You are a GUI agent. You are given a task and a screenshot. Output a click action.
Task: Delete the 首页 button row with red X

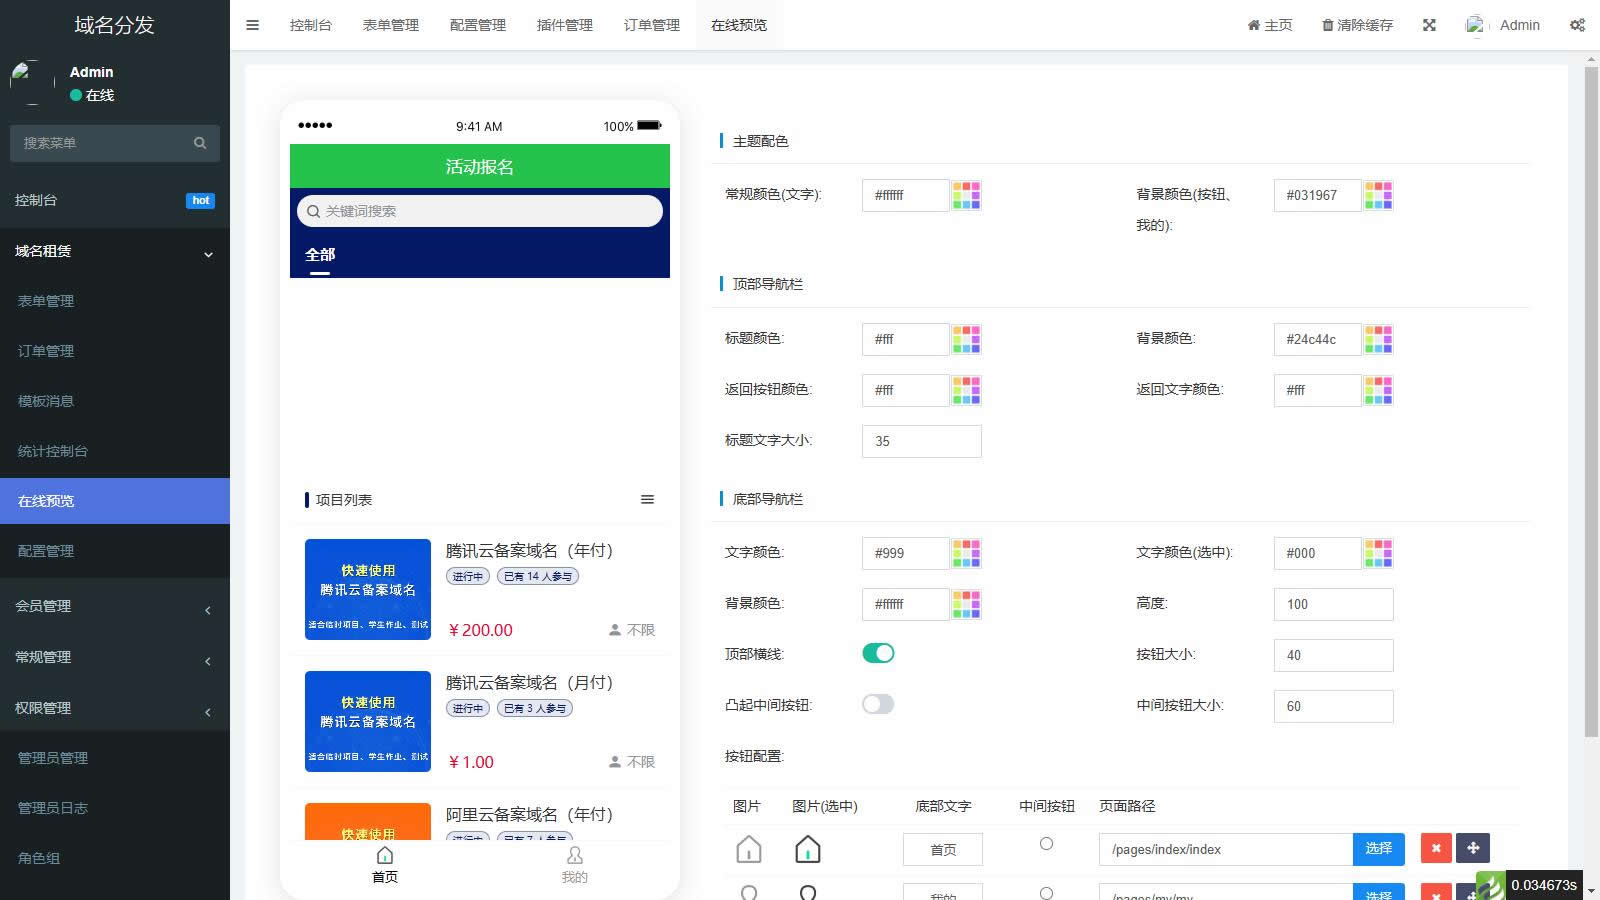(1436, 849)
